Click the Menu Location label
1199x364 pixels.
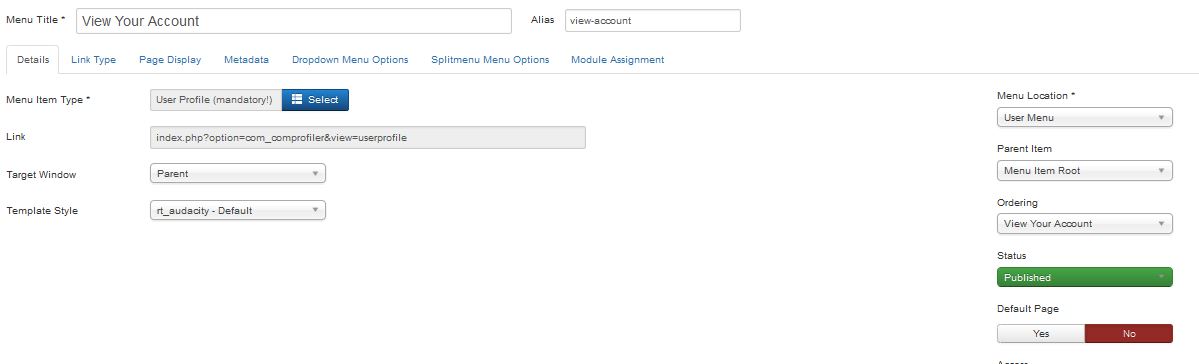pos(1036,96)
